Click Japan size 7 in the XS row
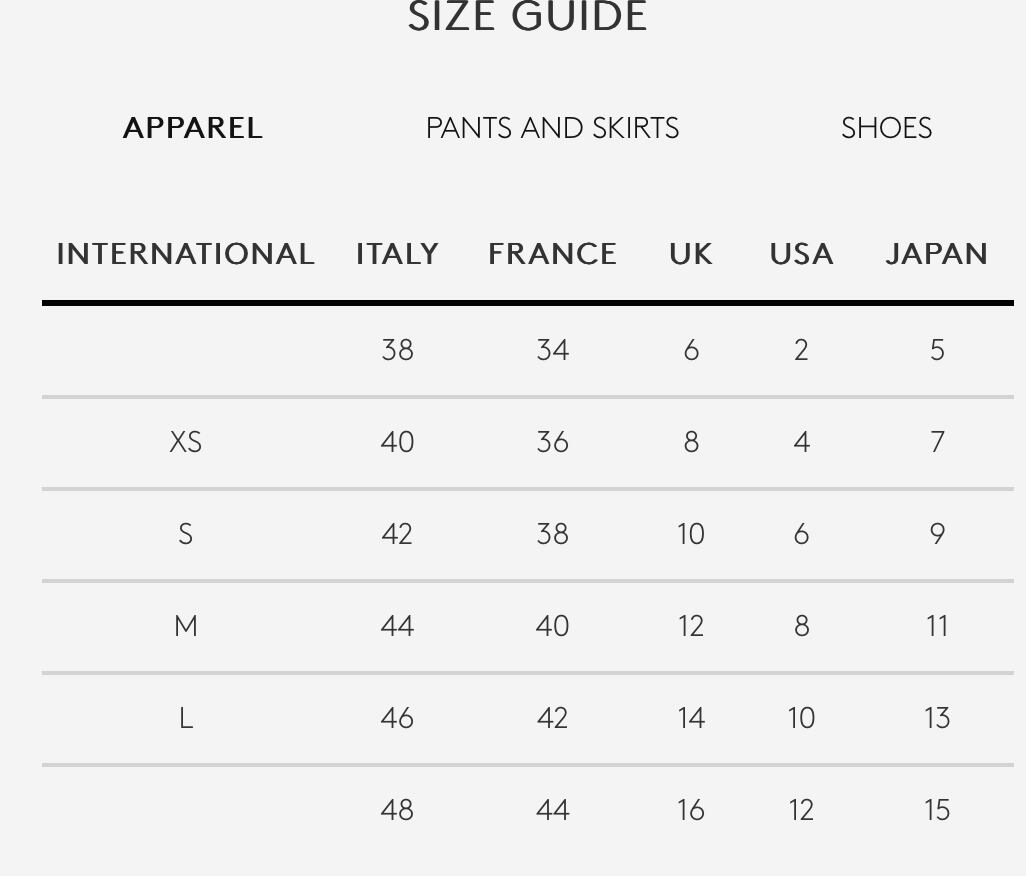The height and width of the screenshot is (876, 1026). coord(937,442)
